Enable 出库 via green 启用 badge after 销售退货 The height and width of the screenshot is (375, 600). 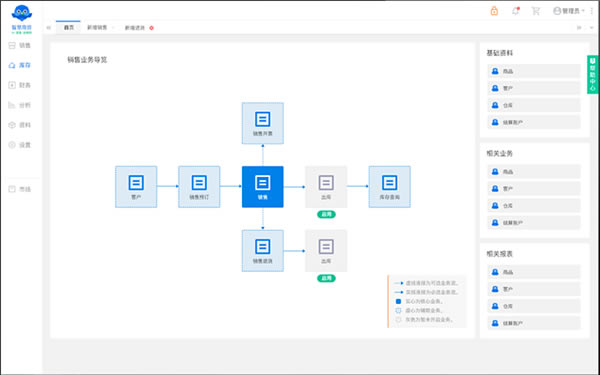326,279
